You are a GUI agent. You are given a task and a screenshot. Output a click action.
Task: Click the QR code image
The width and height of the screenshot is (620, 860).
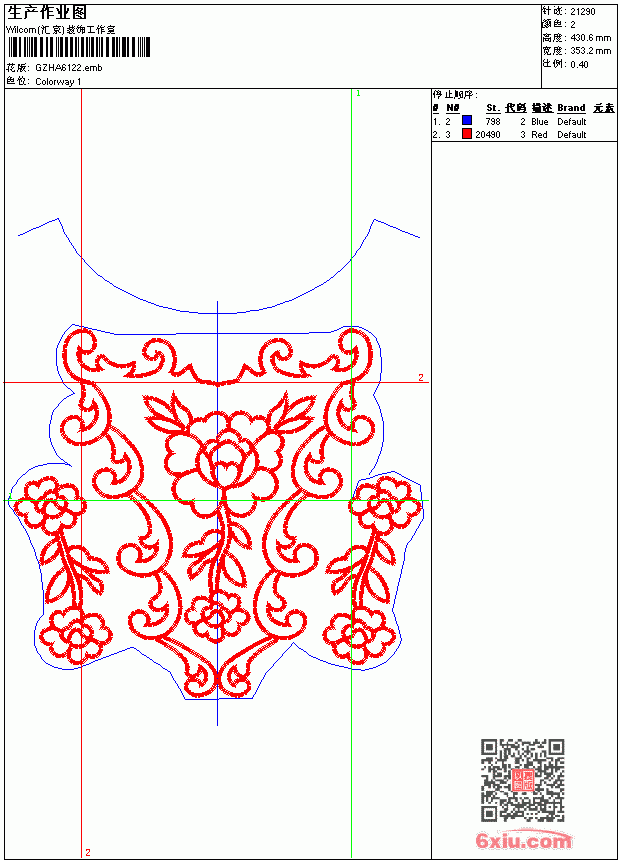[523, 780]
